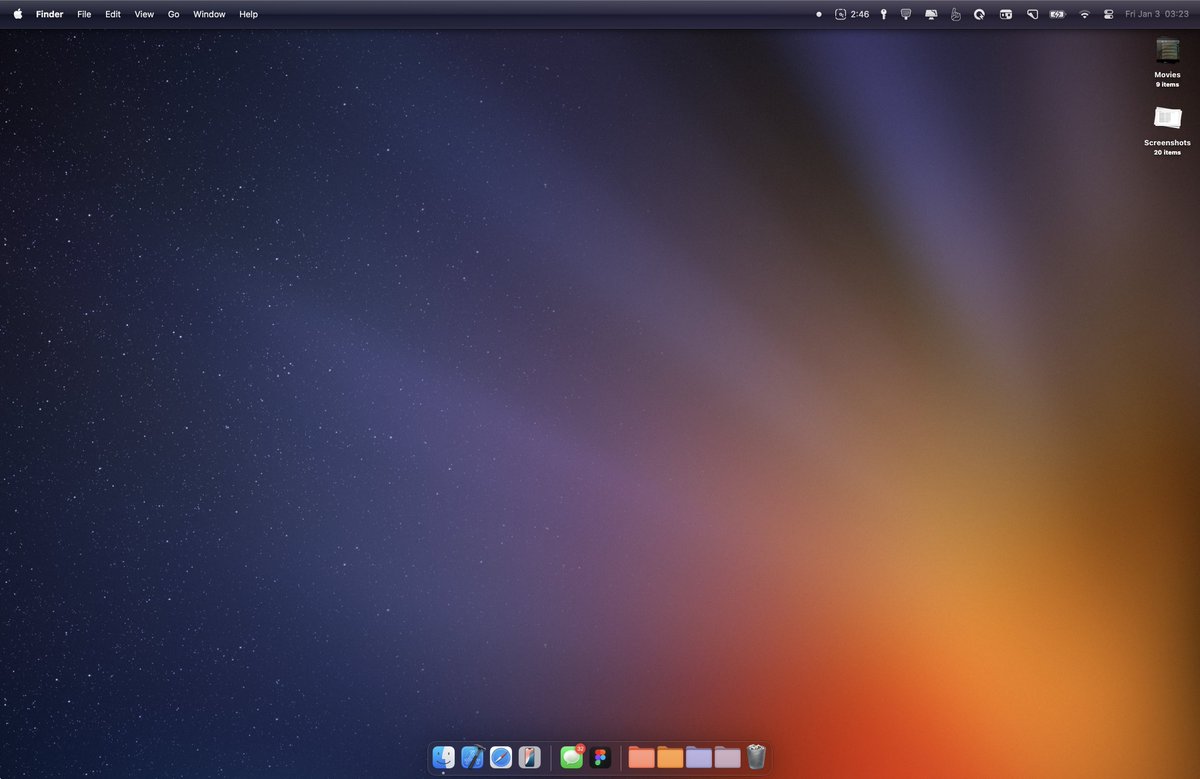Screen dimensions: 1200x779
Task: Click the pointing hand icon in menu bar
Action: pos(955,14)
